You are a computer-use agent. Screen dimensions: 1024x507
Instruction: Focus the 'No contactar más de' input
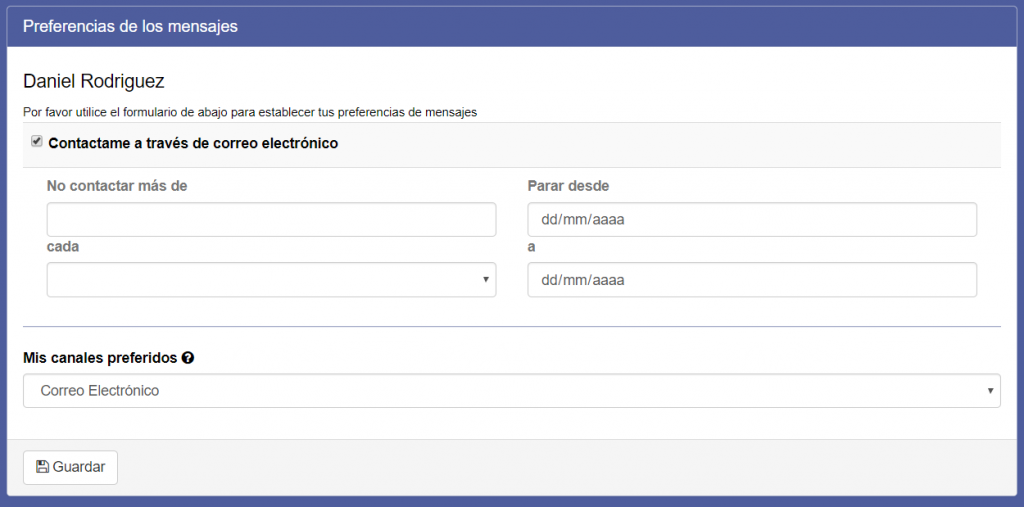click(x=271, y=219)
